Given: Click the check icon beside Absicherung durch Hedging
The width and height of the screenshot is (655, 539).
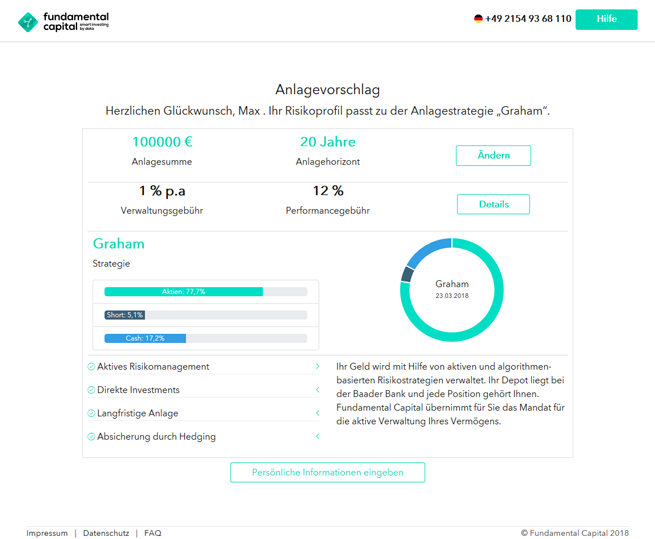Looking at the screenshot, I should 91,437.
